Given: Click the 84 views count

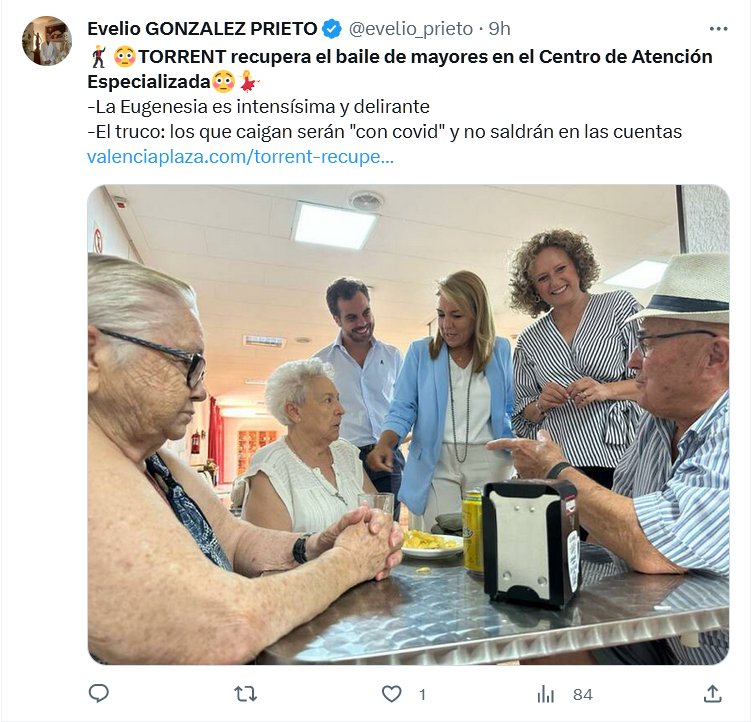Looking at the screenshot, I should click(x=583, y=694).
